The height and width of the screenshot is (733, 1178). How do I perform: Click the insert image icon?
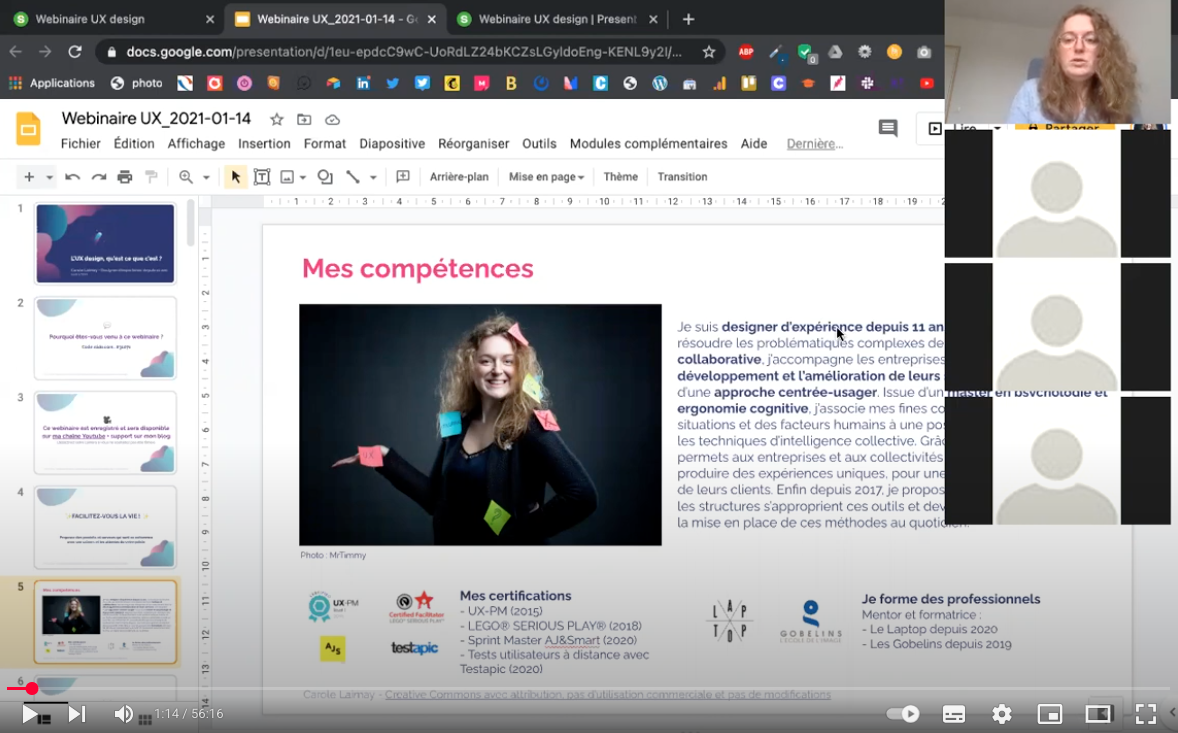tap(287, 177)
